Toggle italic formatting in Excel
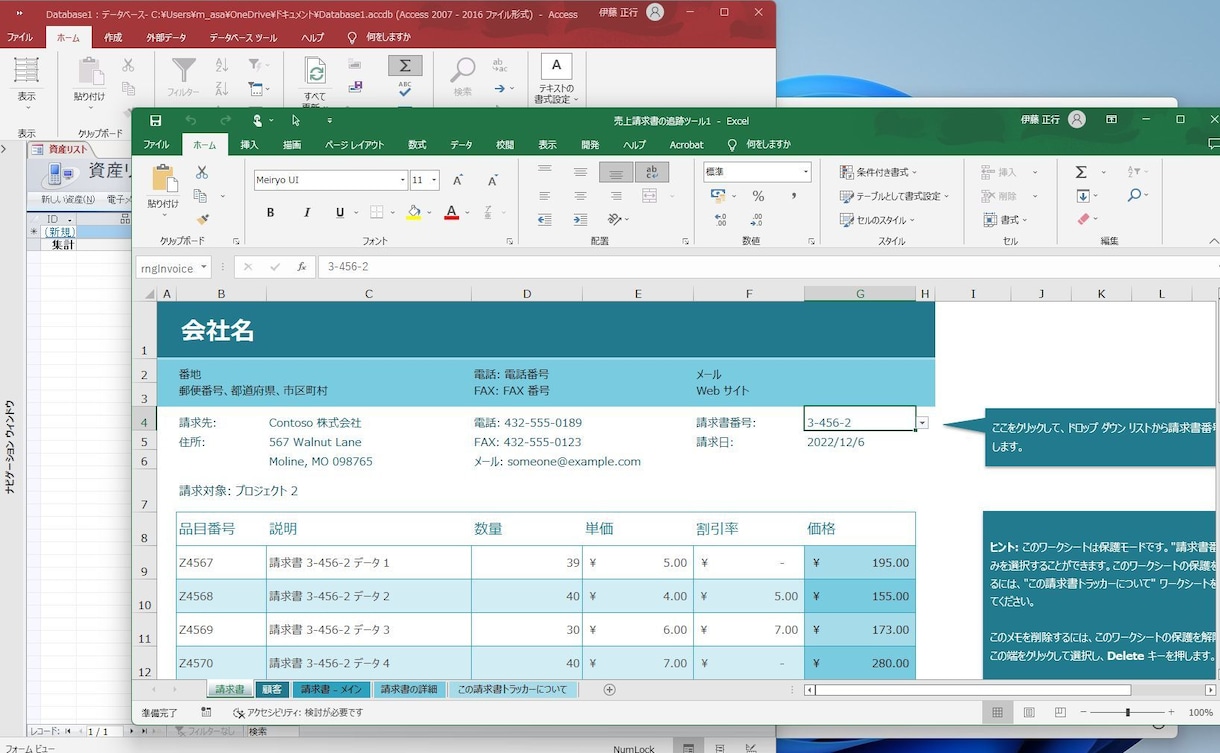1220x753 pixels. point(306,213)
